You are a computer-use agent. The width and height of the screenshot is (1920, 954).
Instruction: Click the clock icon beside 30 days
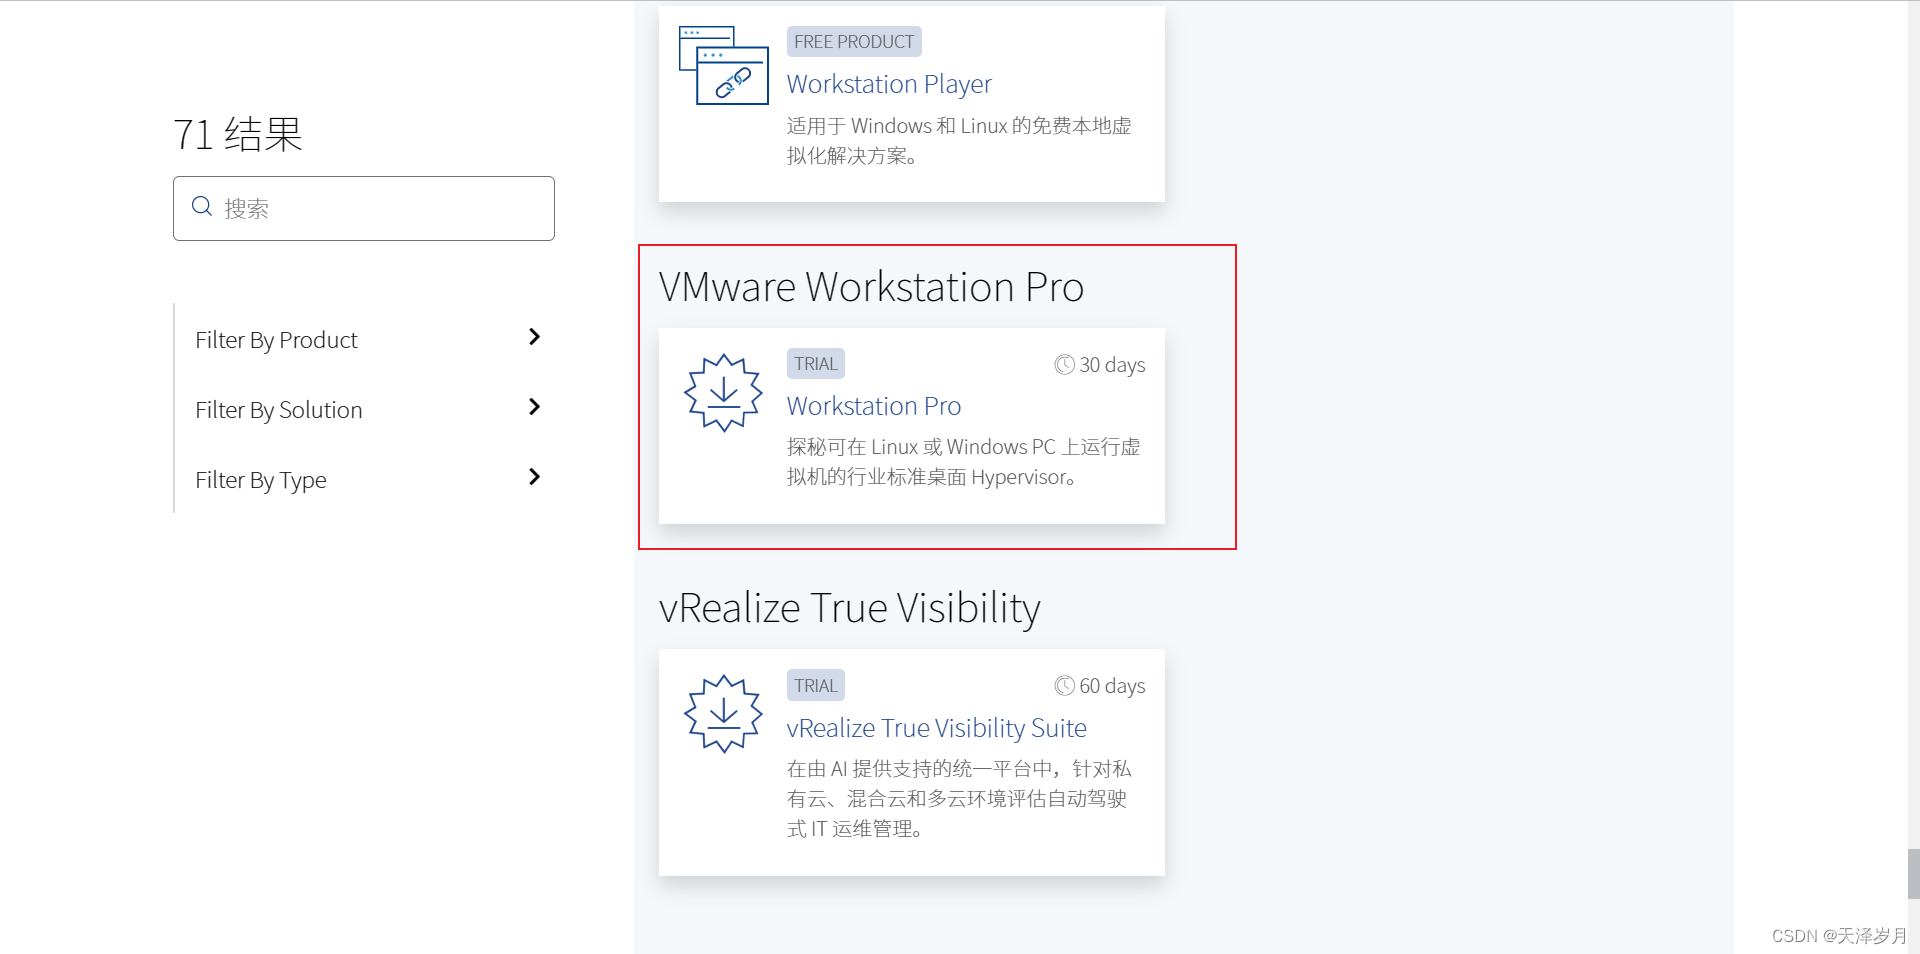[x=1064, y=365]
